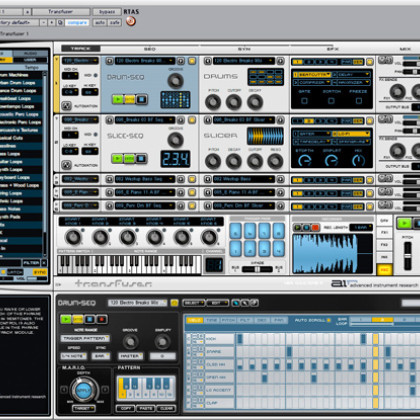Click the master PITCH vertical slider
This screenshot has width=420, height=420.
click(x=407, y=256)
